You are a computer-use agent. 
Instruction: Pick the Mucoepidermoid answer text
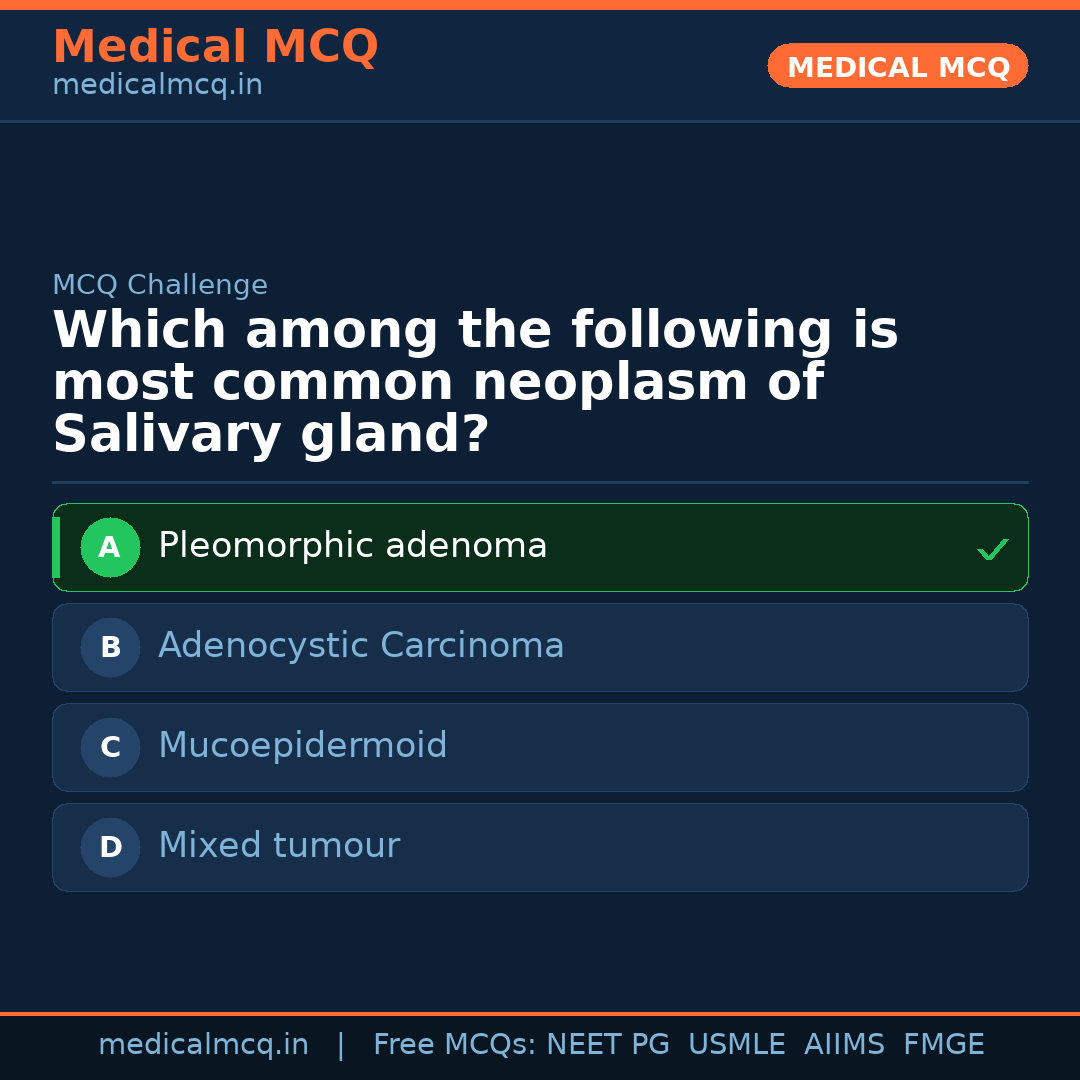point(302,746)
